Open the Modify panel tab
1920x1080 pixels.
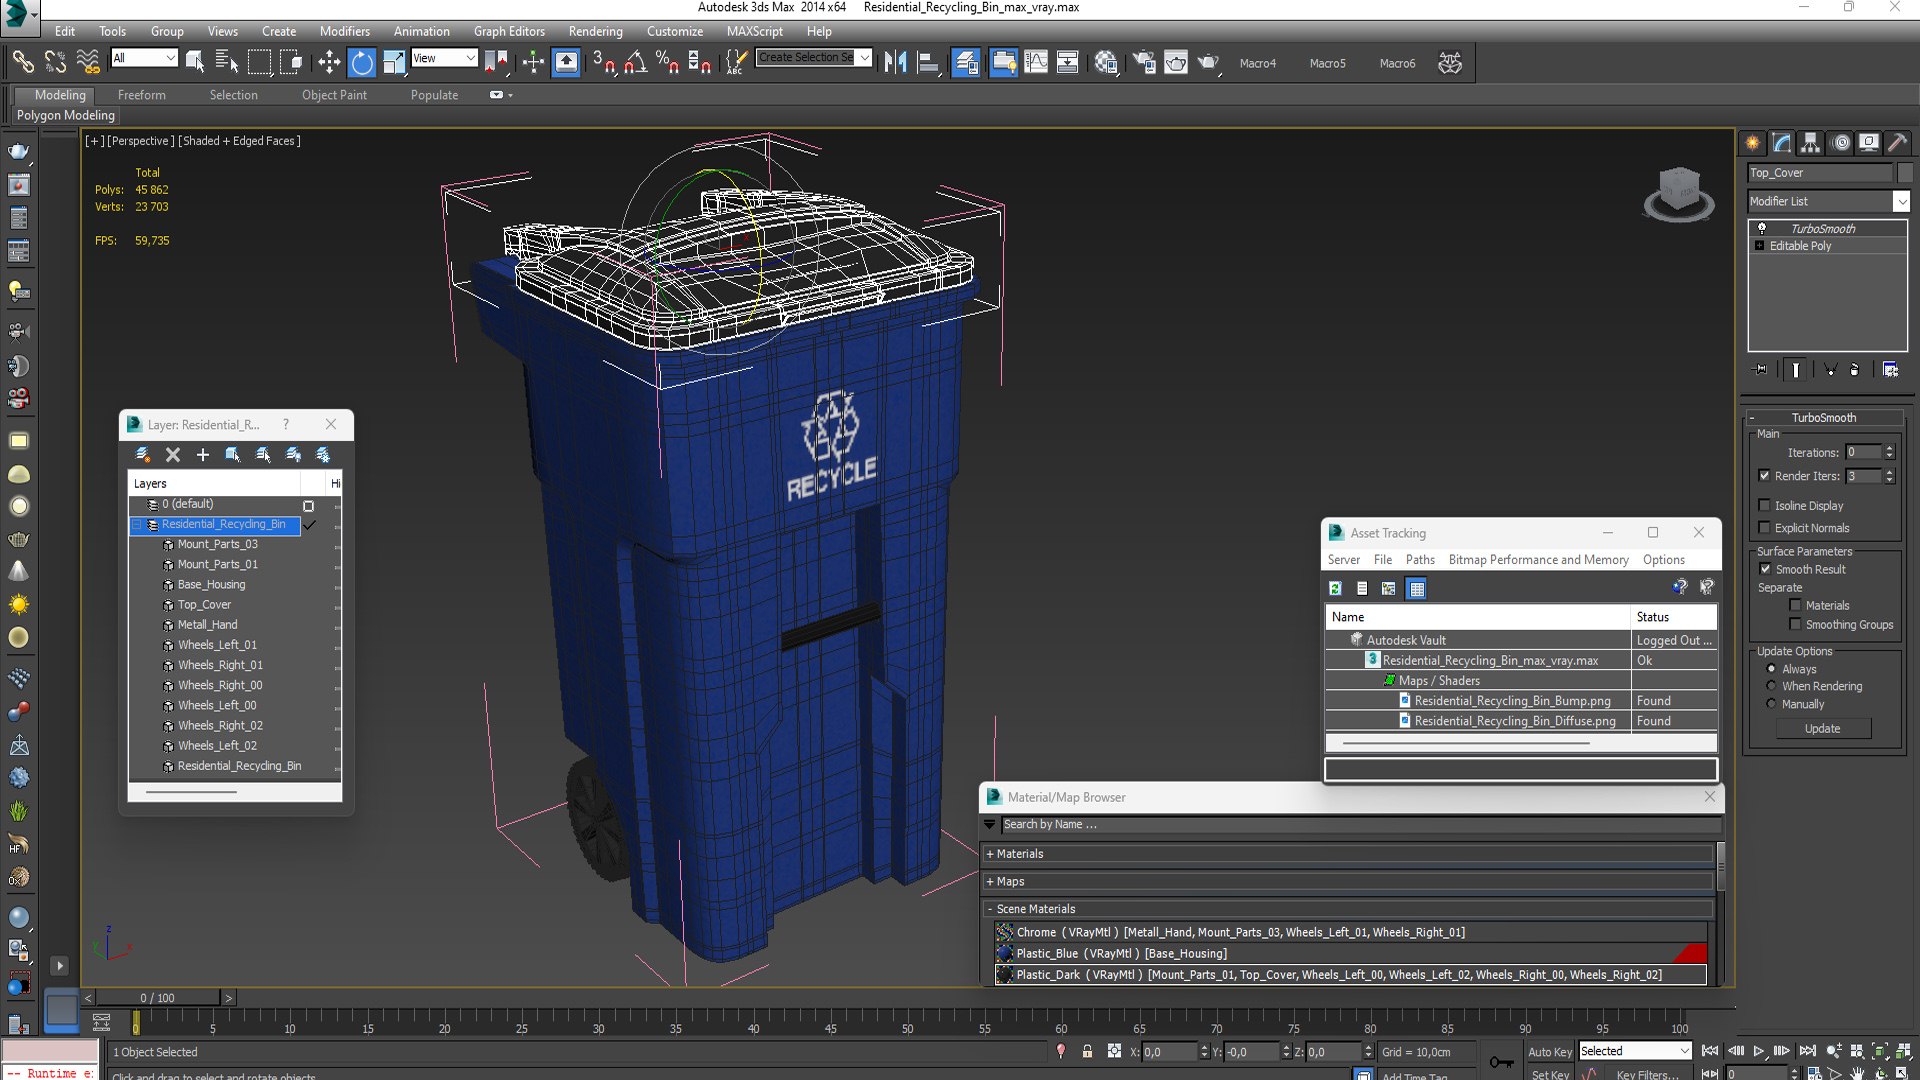pos(1782,143)
